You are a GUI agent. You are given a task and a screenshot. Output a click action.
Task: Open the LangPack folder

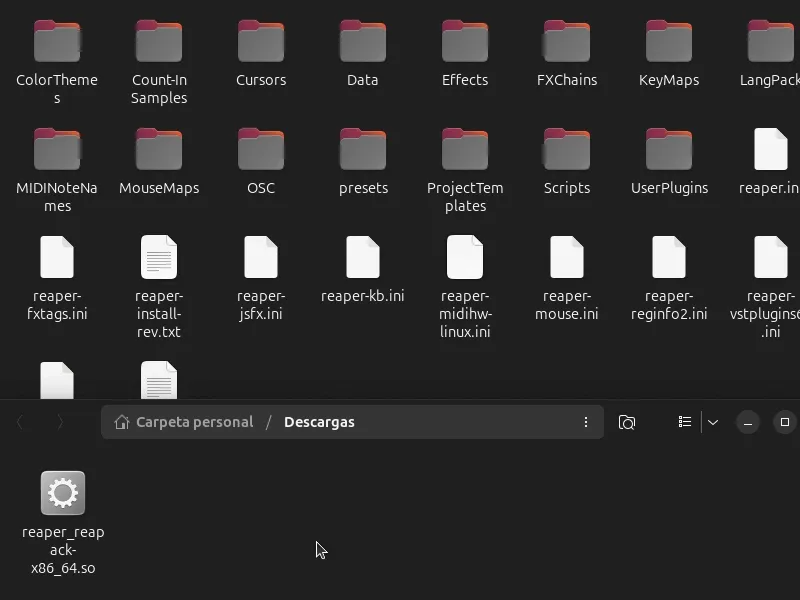point(771,41)
